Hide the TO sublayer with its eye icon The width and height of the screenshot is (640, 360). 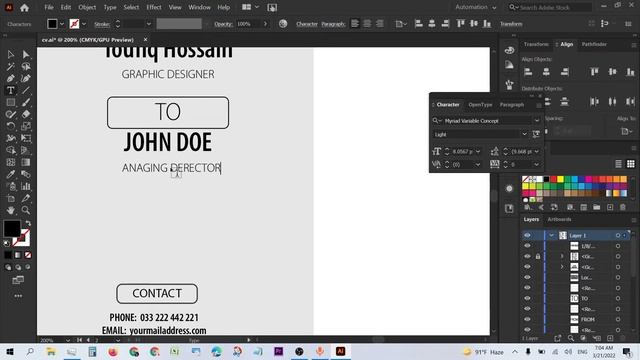coord(527,298)
